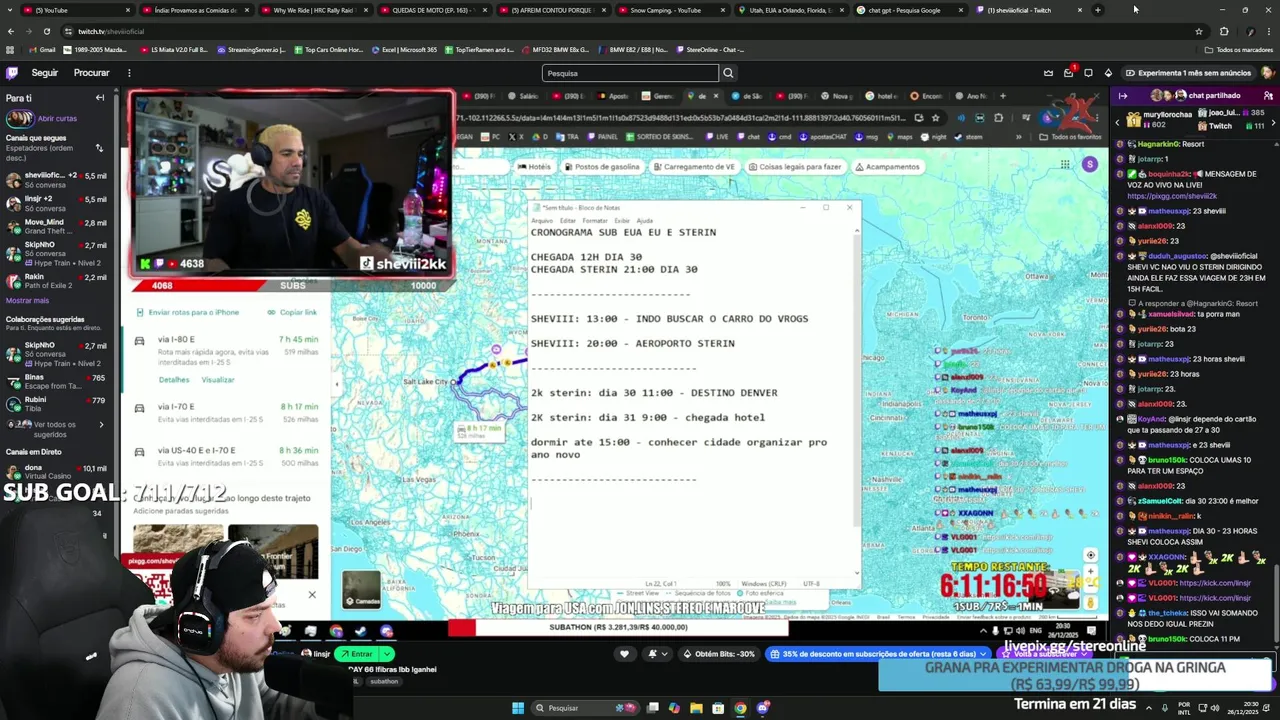Select the Postos de gasolina filter chip
The image size is (1280, 720).
coord(601,167)
